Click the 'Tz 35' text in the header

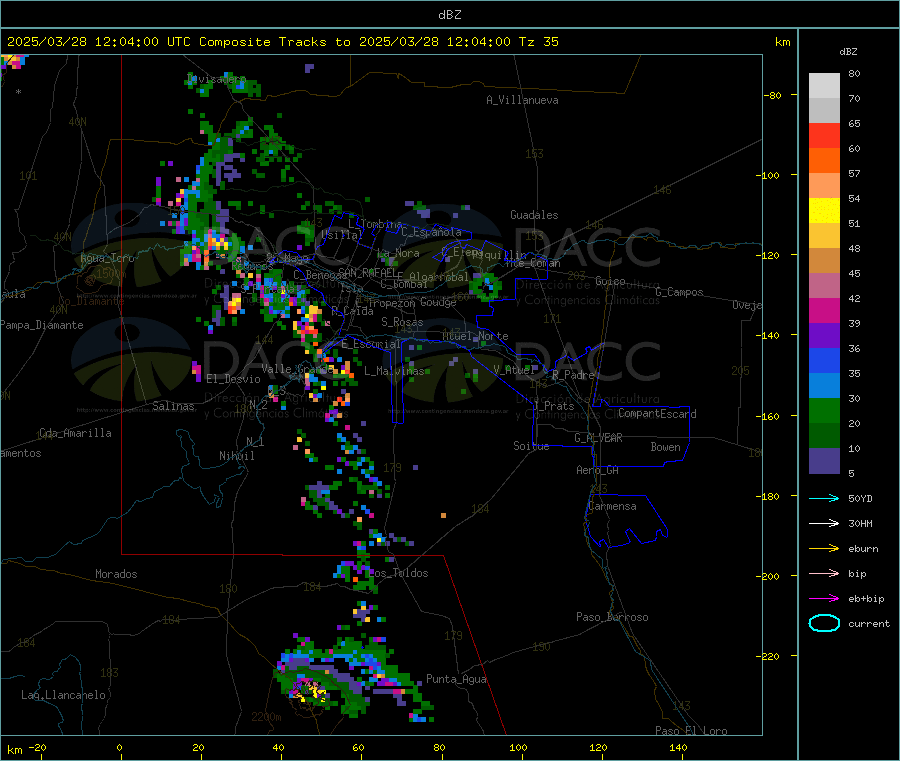click(538, 41)
